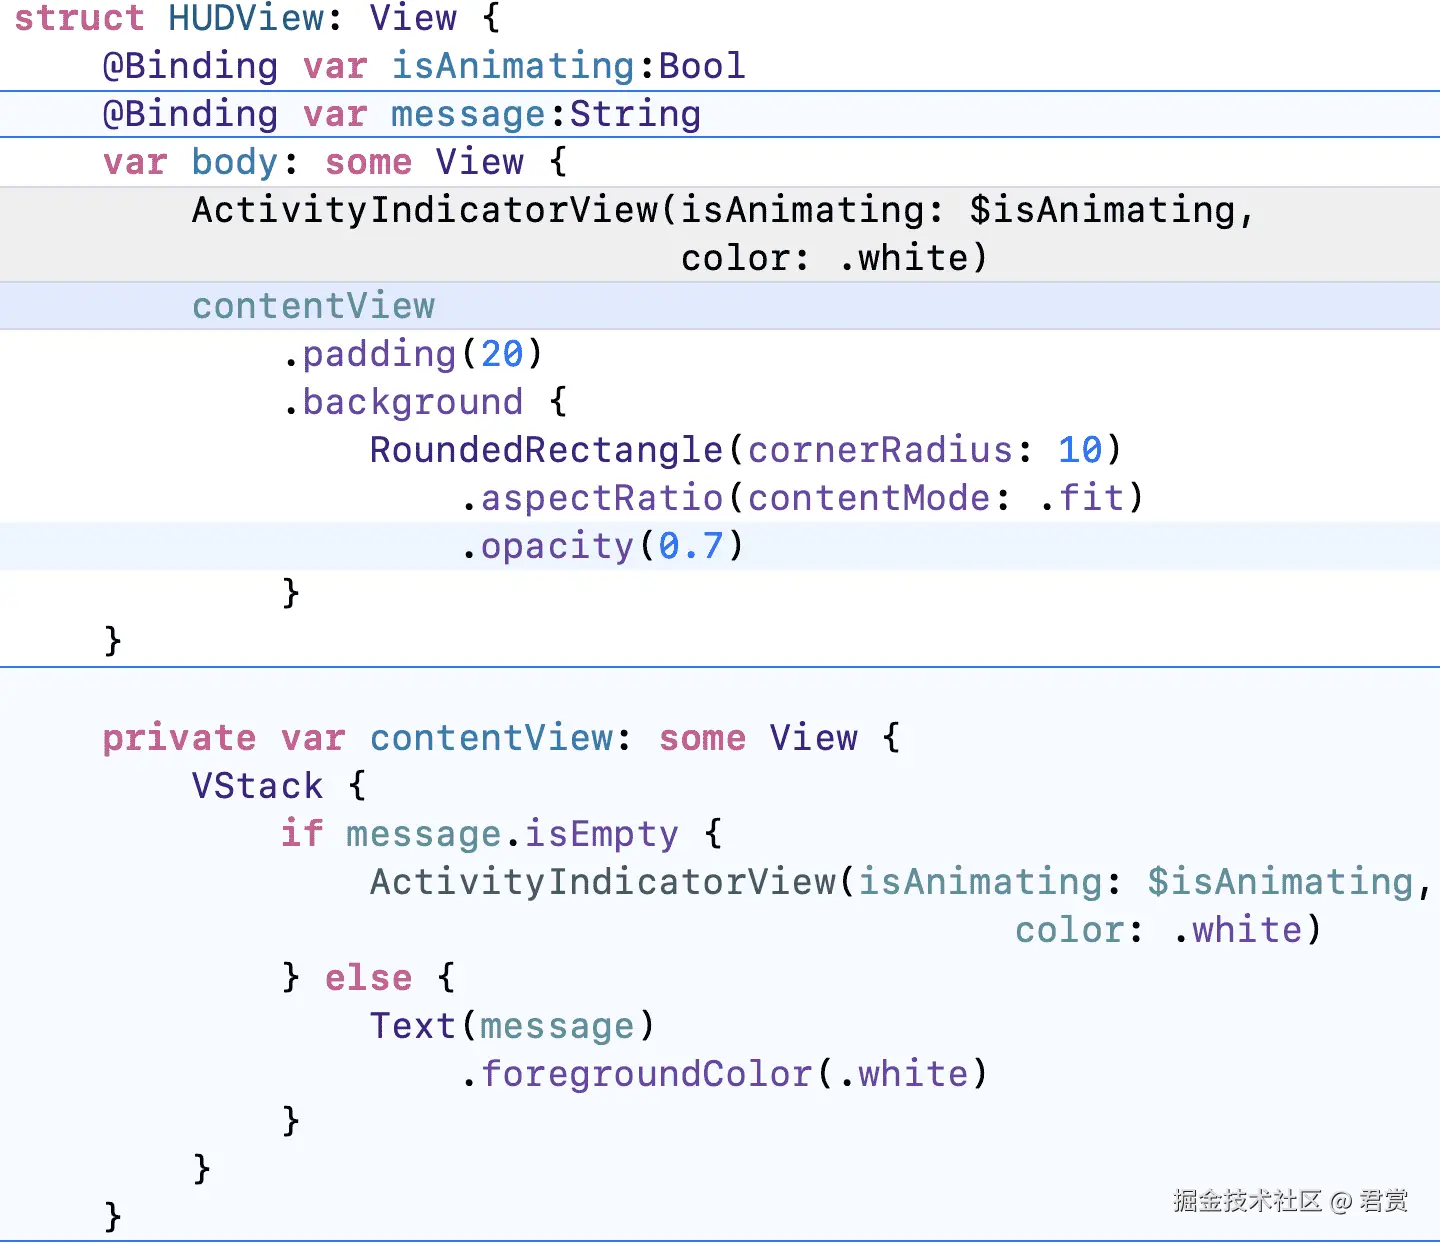The height and width of the screenshot is (1246, 1440).
Task: Click the 'struct' keyword on first line
Action: pos(79,18)
